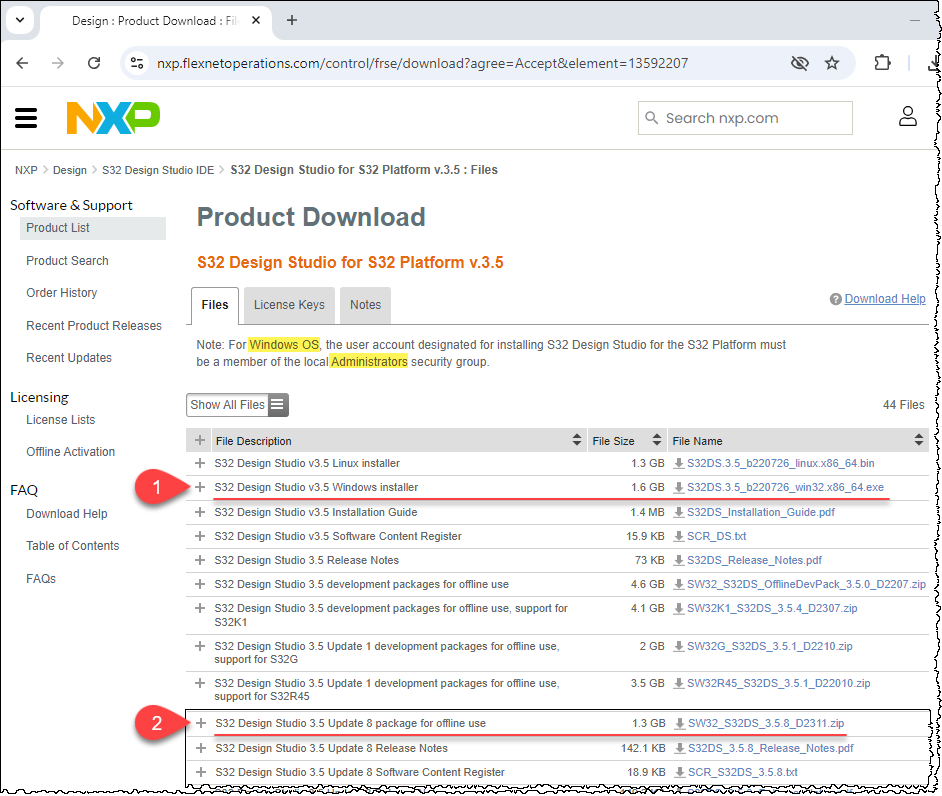Screen dimensions: 942x796
Task: Bookmark this page with star icon
Action: (x=831, y=63)
